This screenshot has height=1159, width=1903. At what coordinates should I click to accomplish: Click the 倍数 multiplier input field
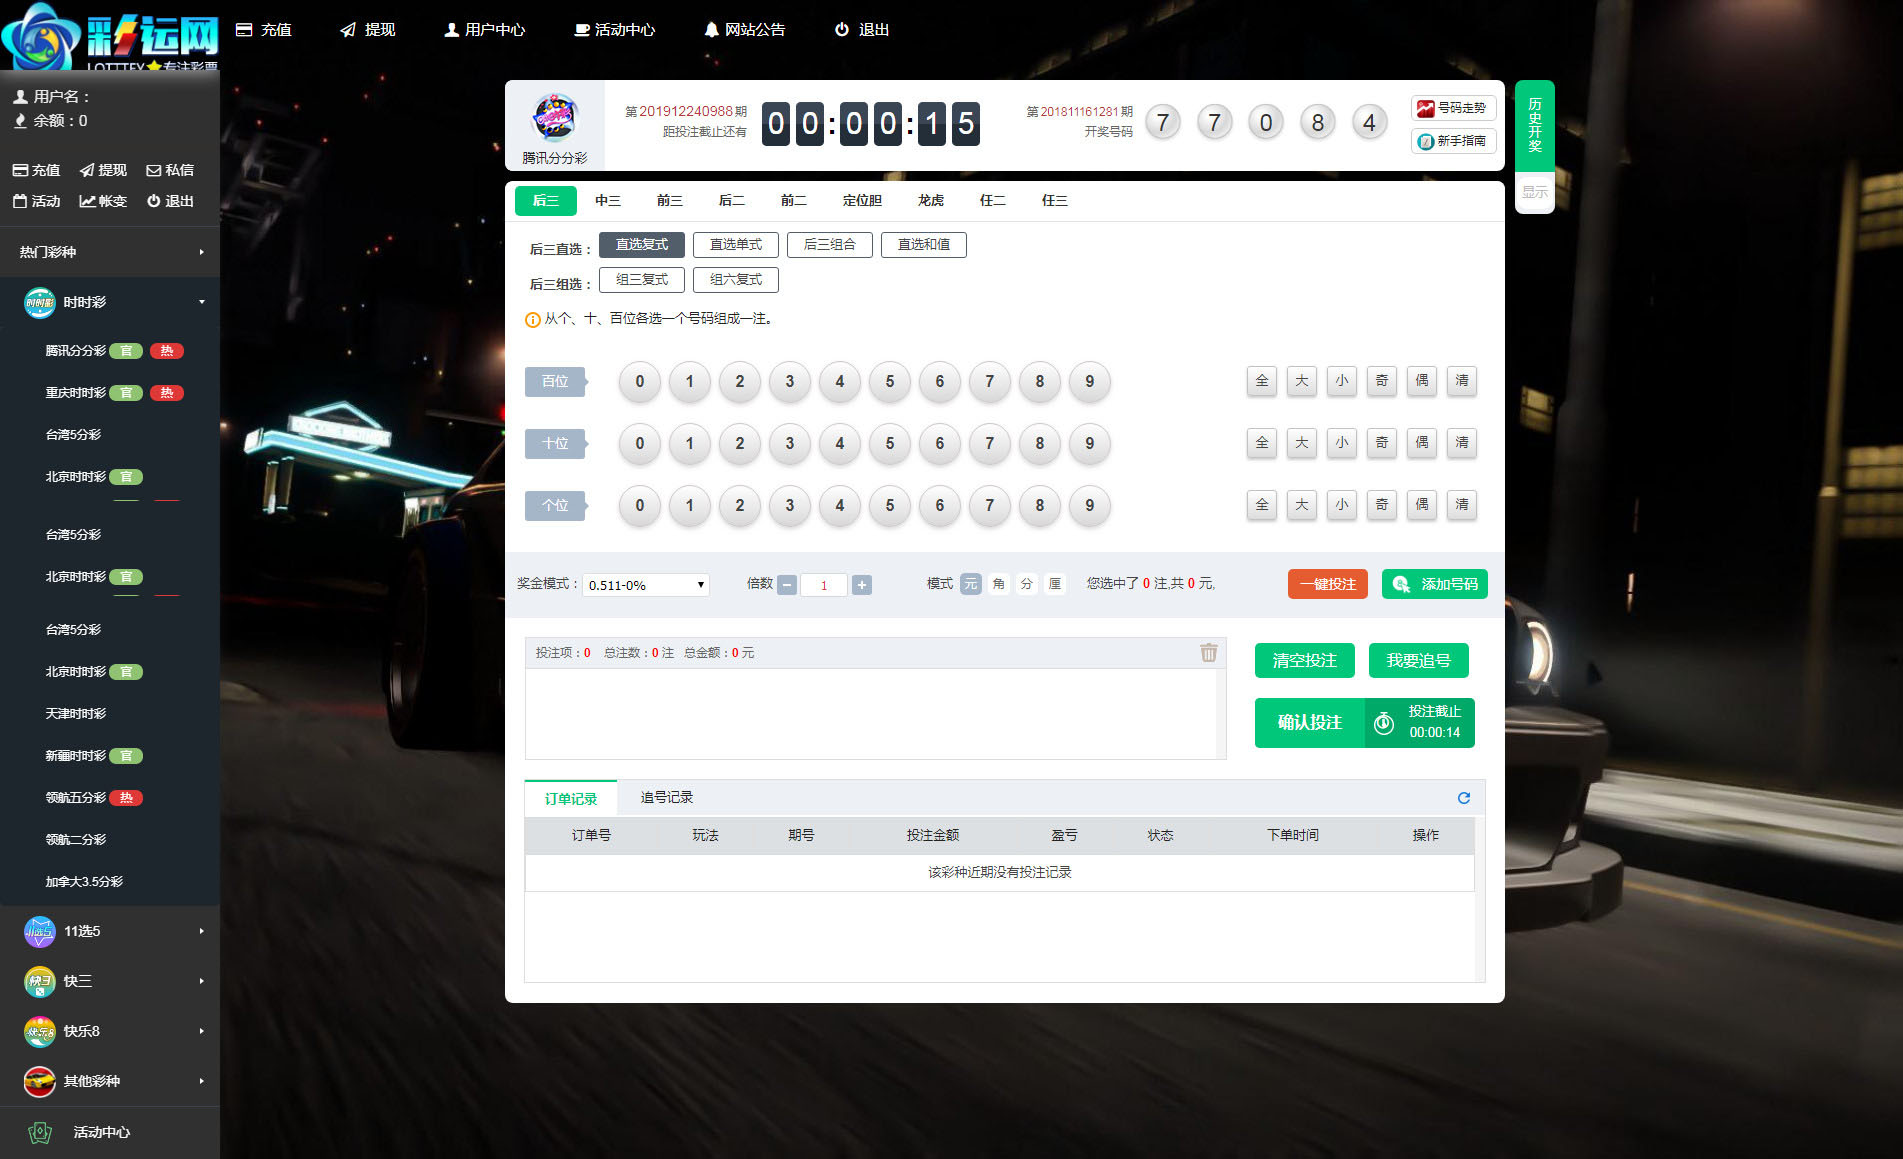coord(824,585)
